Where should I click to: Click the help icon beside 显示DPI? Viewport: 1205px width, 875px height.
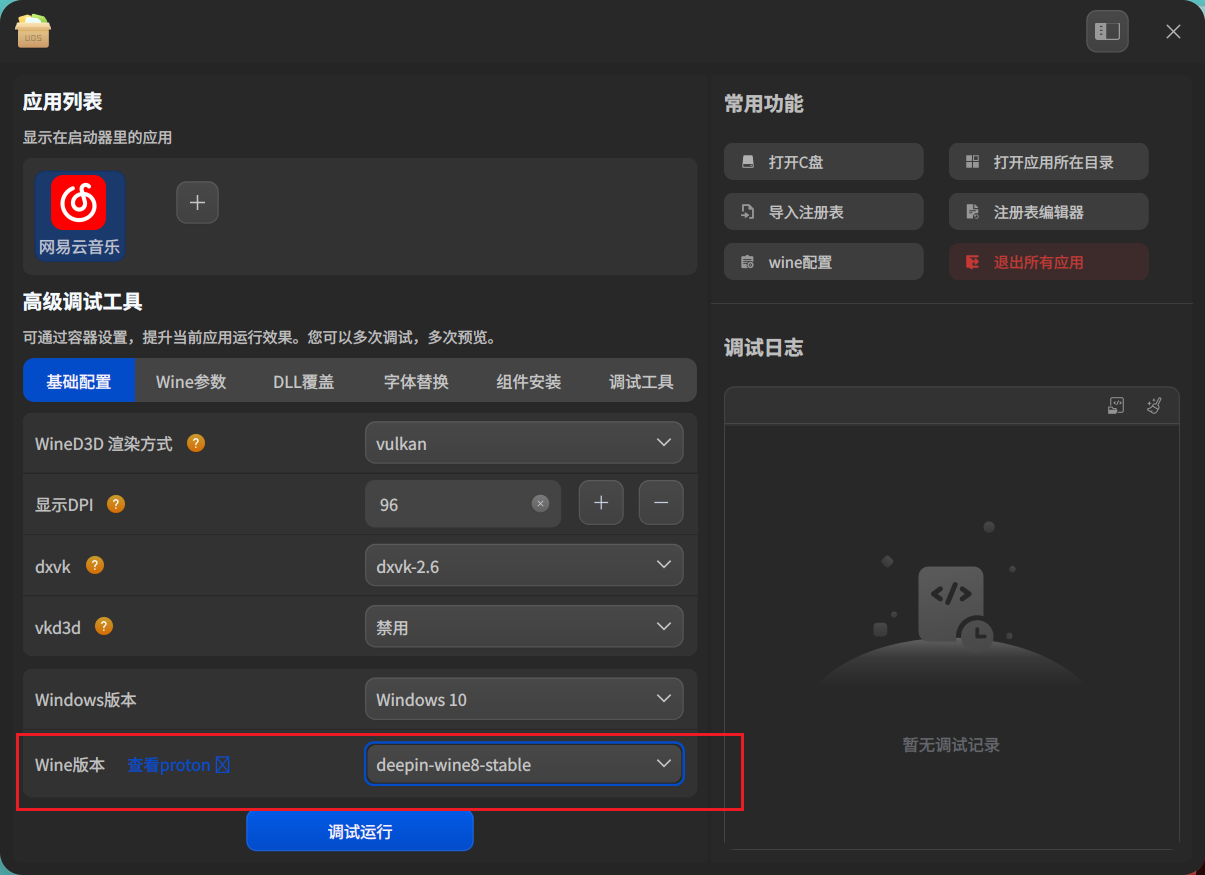point(116,504)
